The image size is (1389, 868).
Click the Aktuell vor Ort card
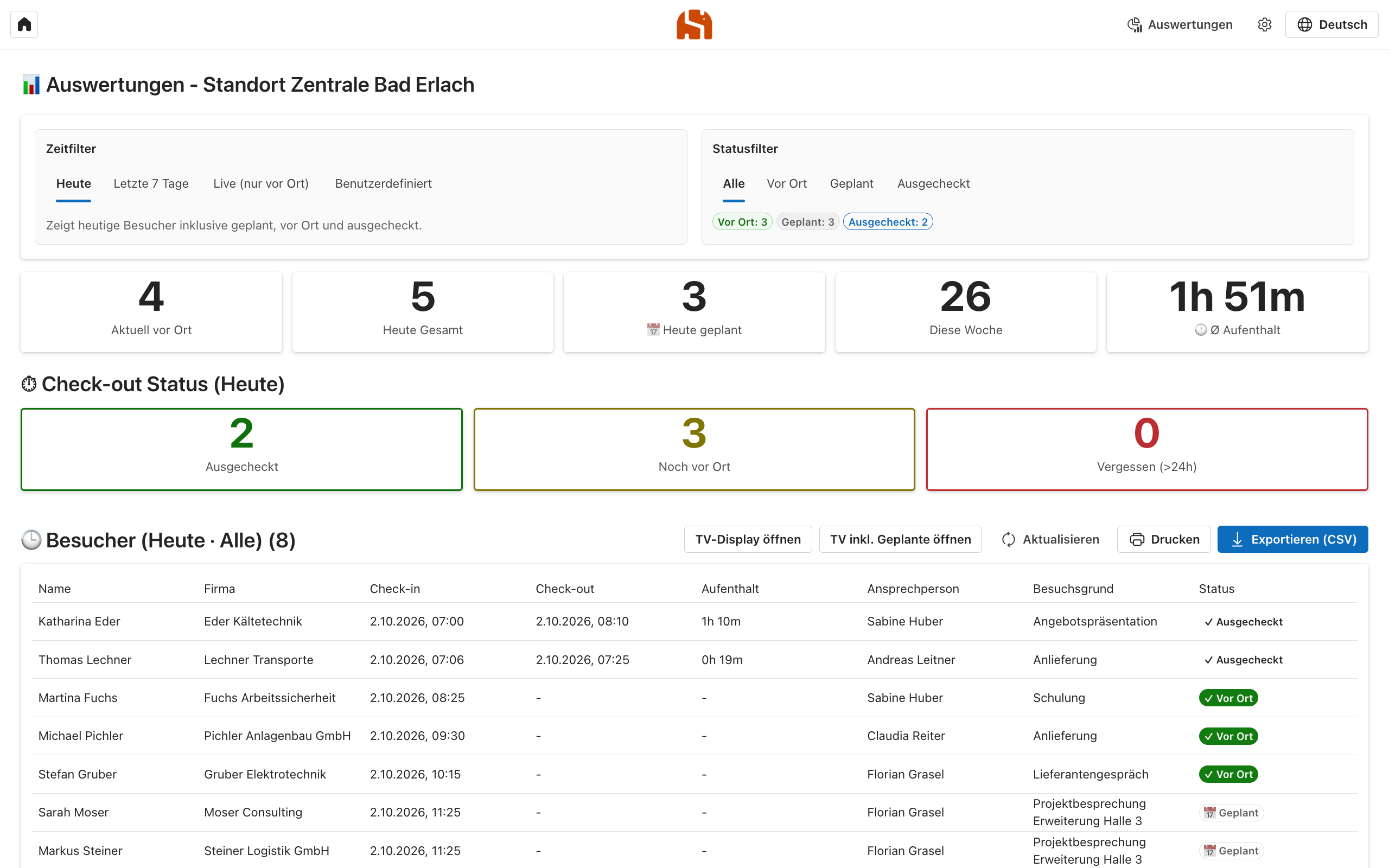tap(151, 312)
